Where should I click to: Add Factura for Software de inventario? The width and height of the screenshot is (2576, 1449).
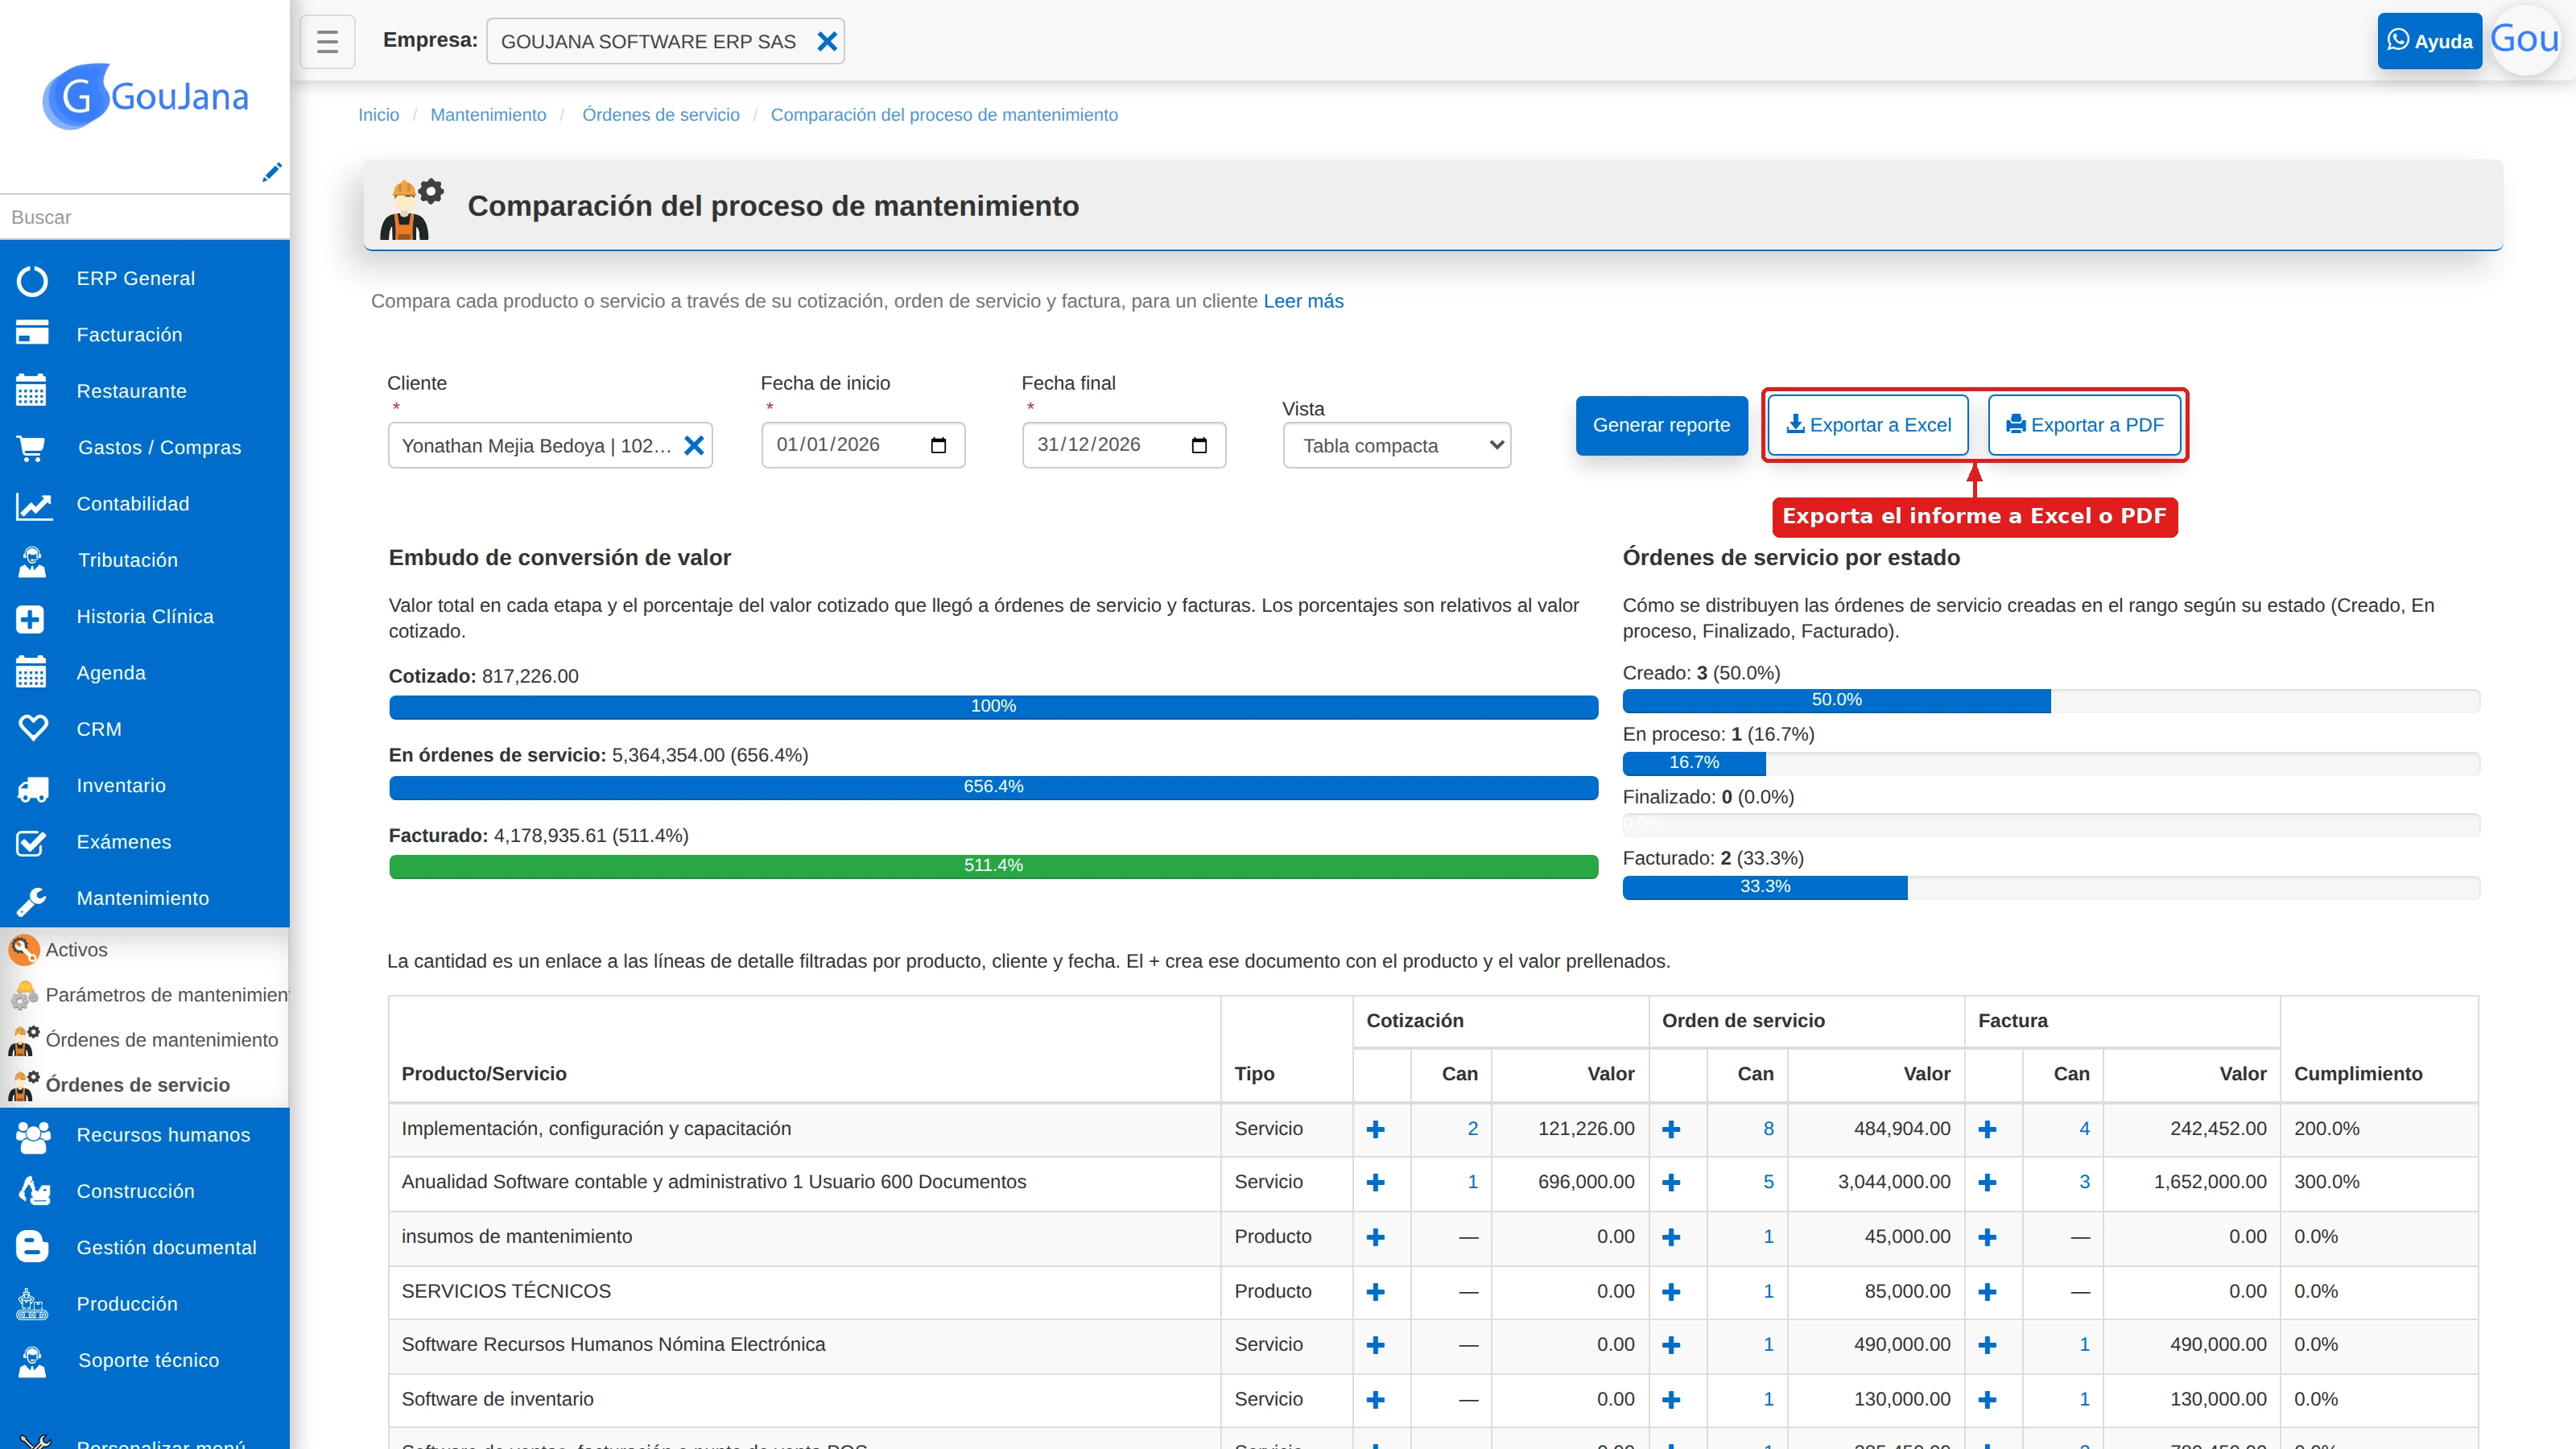click(x=1987, y=1400)
